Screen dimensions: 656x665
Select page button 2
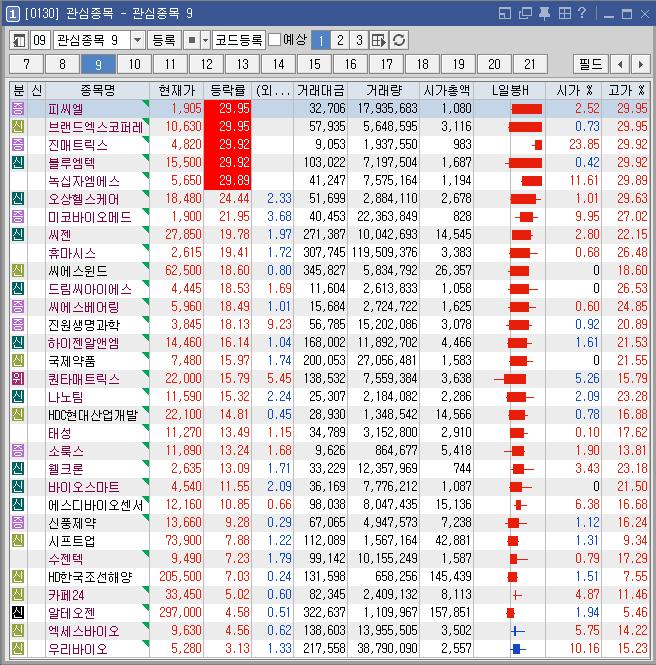coord(340,40)
